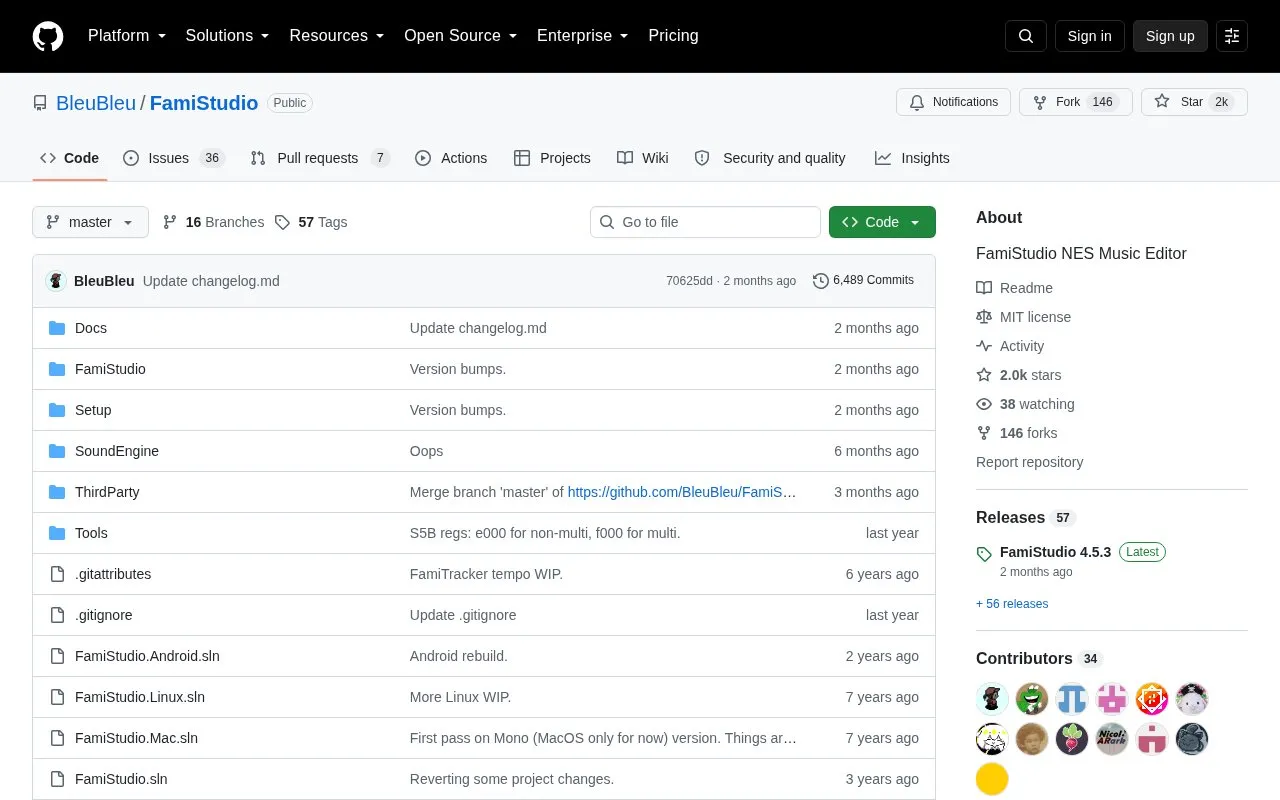This screenshot has width=1280, height=800.
Task: Open the Projects tab
Action: pos(552,158)
